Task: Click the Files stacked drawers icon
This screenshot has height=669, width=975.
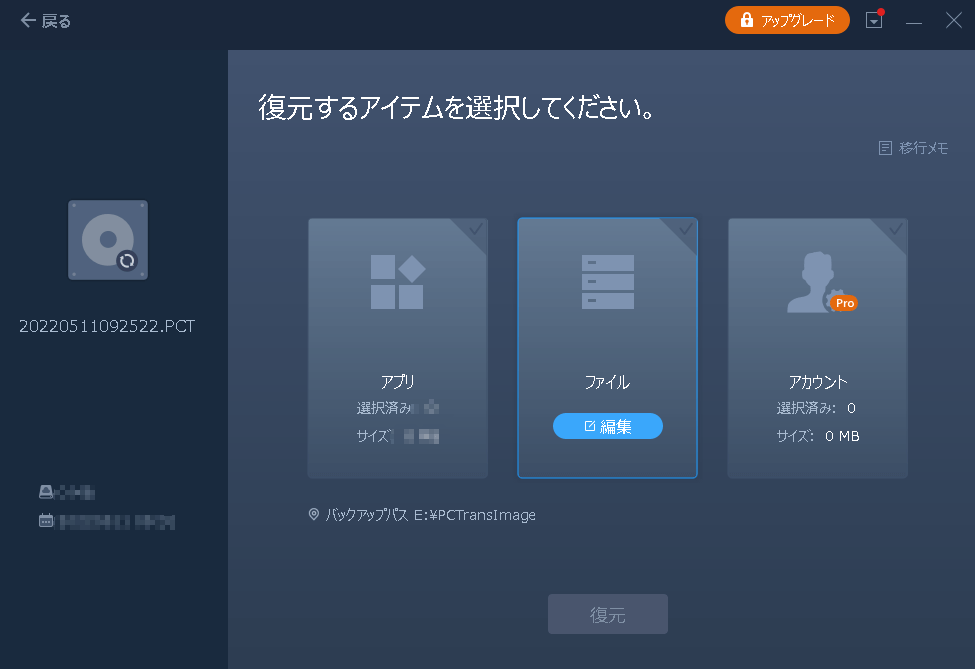Action: click(x=607, y=282)
